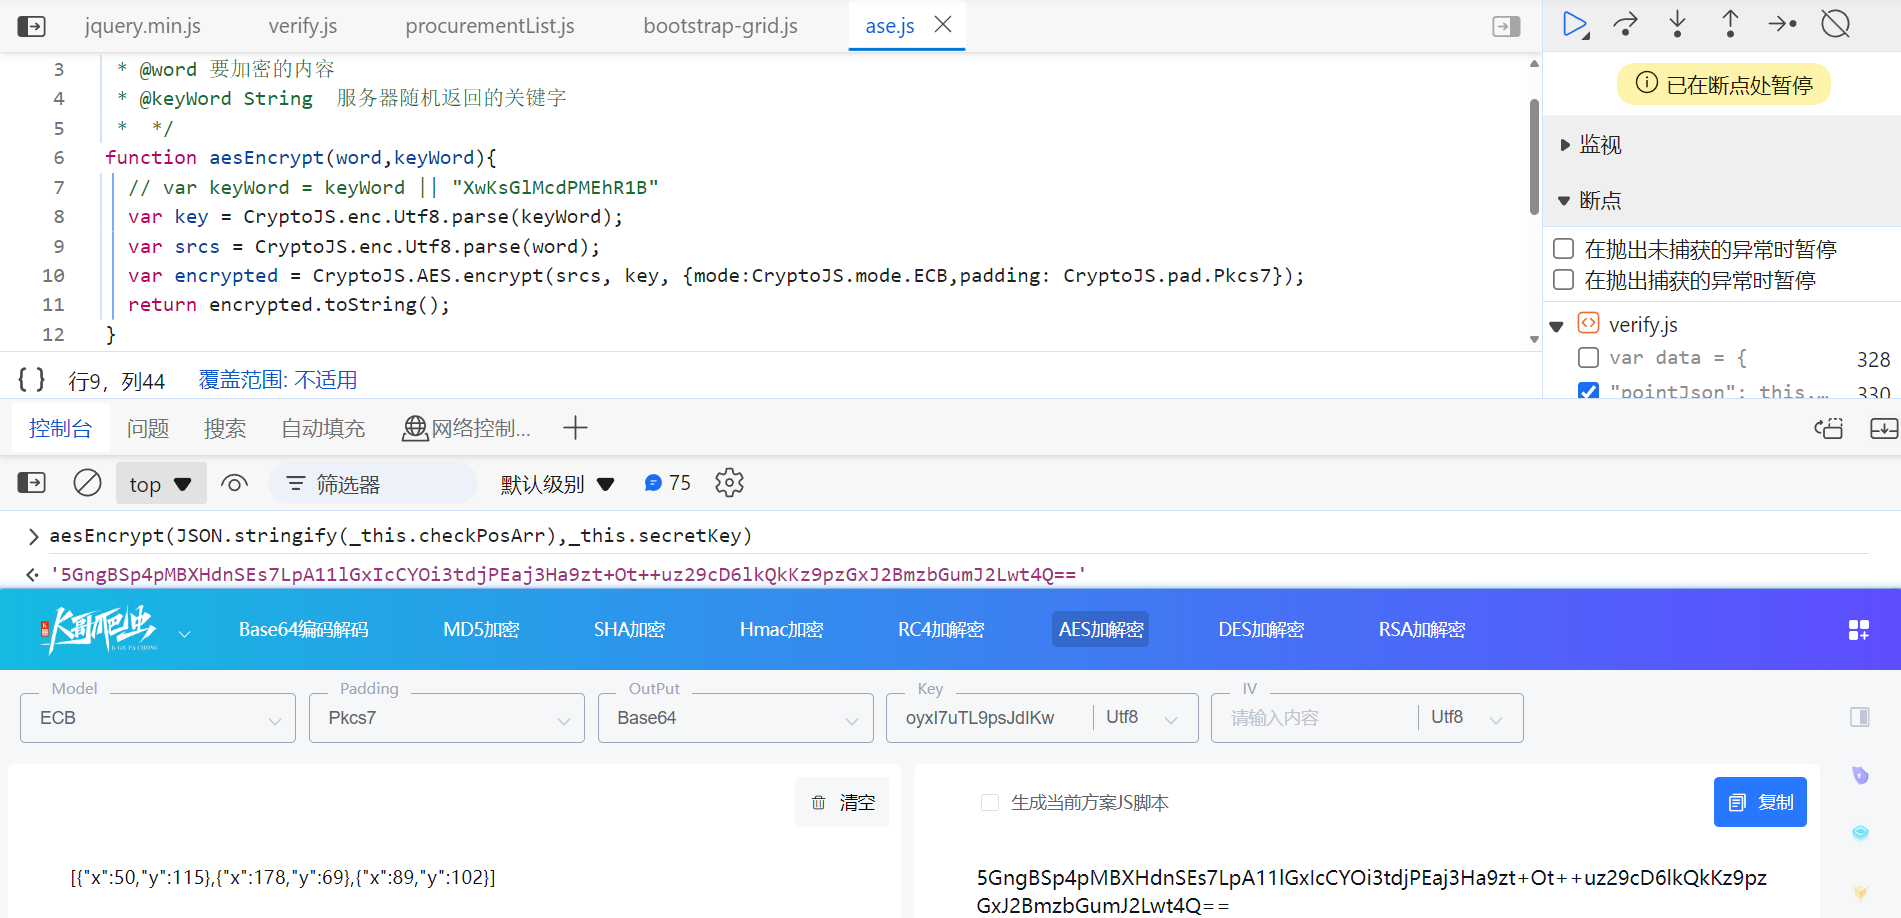1901x918 pixels.
Task: Open the Pkcs7 Padding dropdown
Action: [447, 718]
